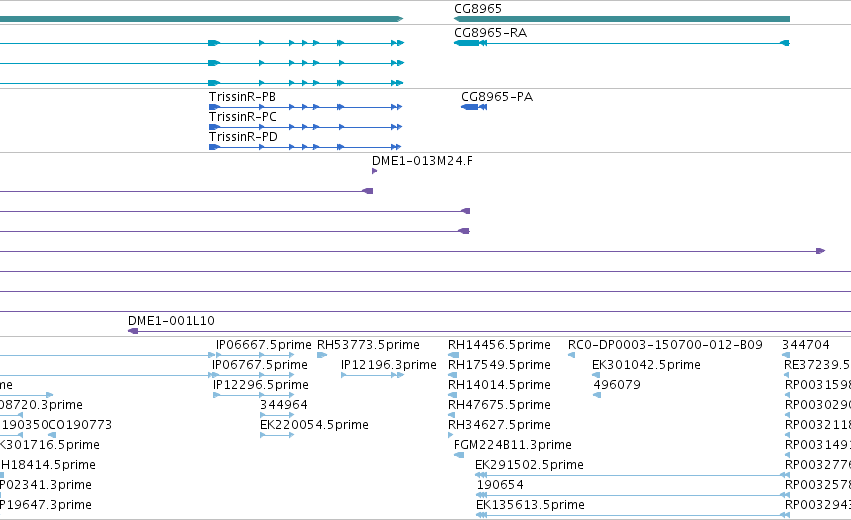Select the TrissinR-PC label
The image size is (851, 520).
click(x=243, y=117)
